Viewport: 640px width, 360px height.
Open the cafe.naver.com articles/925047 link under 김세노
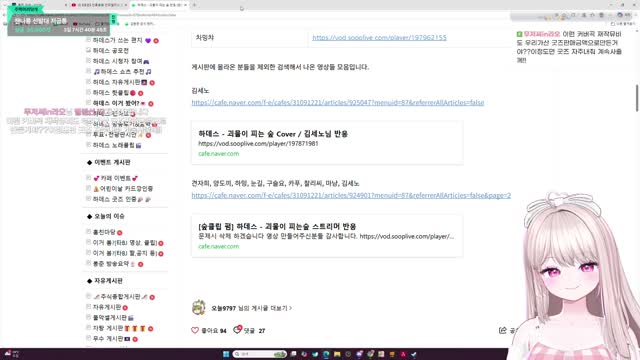(x=338, y=102)
